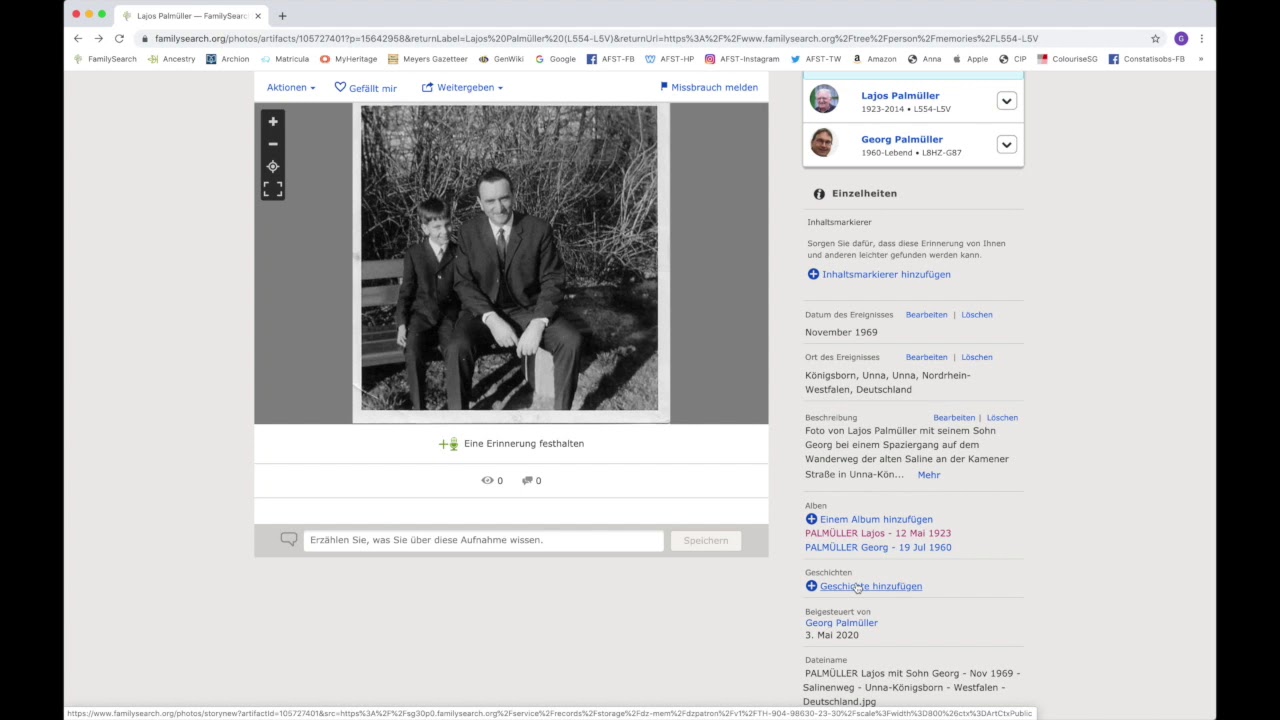
Task: Open the AFST-TW Twitter bookmark
Action: pos(816,59)
